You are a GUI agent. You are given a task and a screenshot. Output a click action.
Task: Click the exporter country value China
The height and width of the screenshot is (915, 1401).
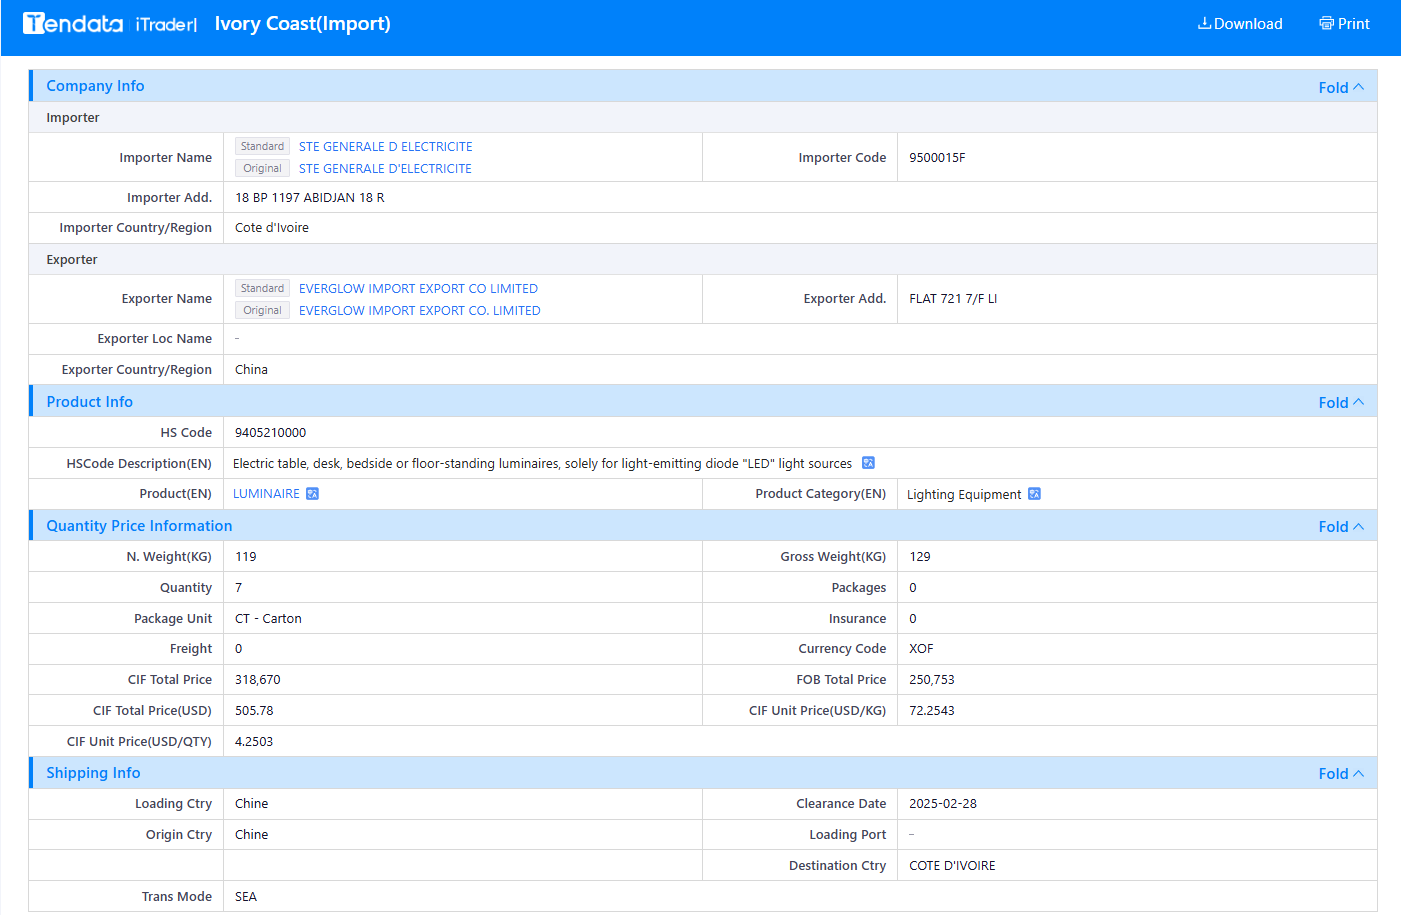pyautogui.click(x=251, y=369)
